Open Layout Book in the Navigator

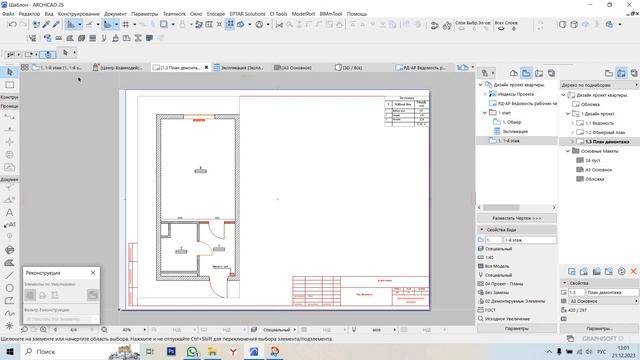539,73
